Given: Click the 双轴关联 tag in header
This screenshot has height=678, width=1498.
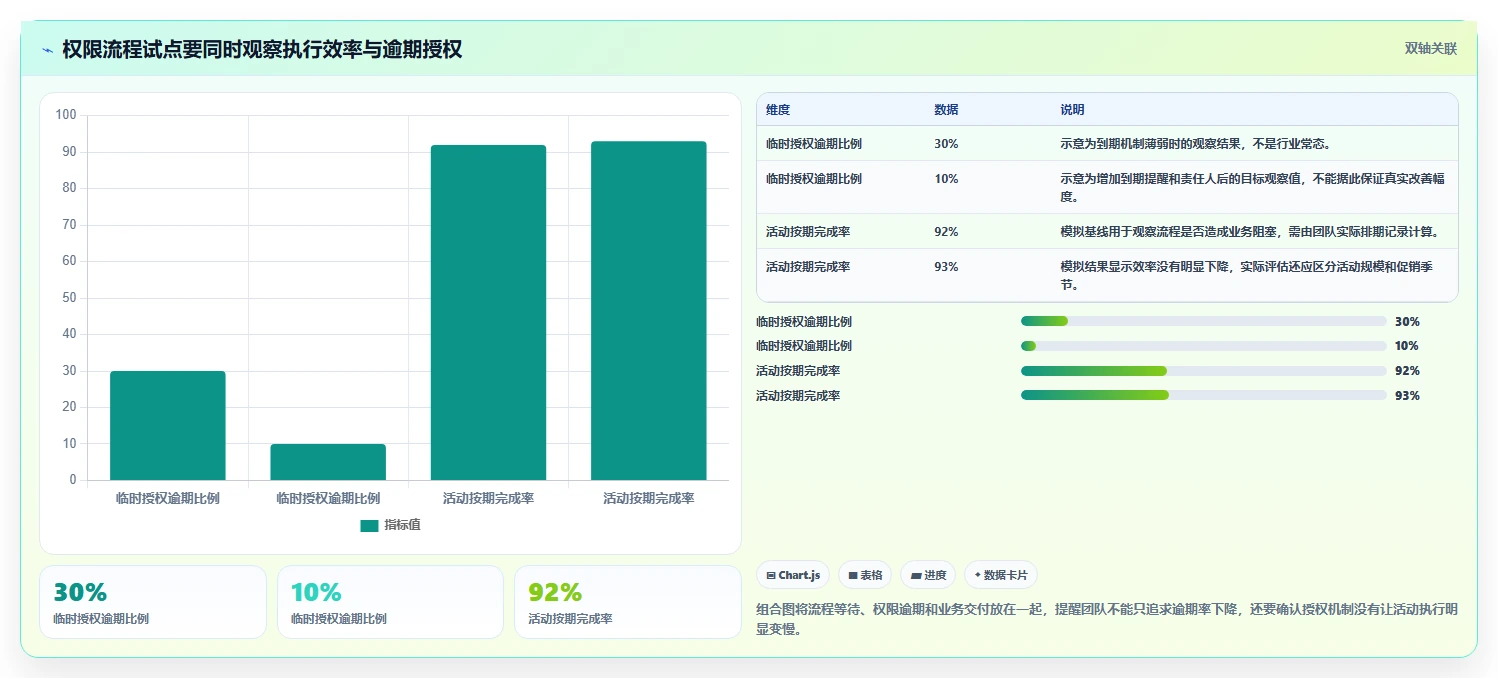Looking at the screenshot, I should (x=1431, y=49).
